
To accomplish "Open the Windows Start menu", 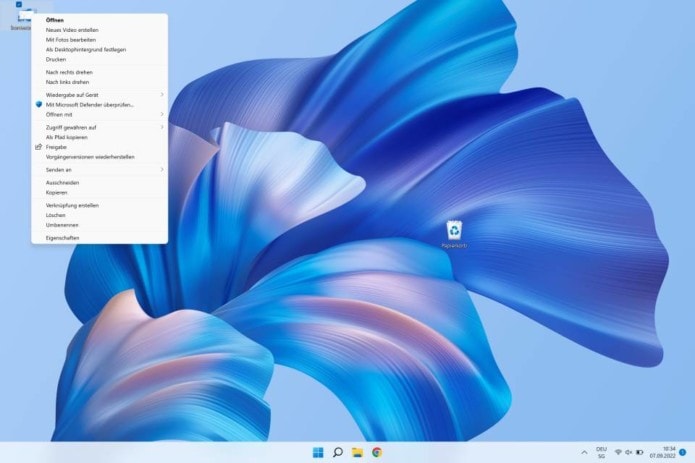I will pos(318,452).
